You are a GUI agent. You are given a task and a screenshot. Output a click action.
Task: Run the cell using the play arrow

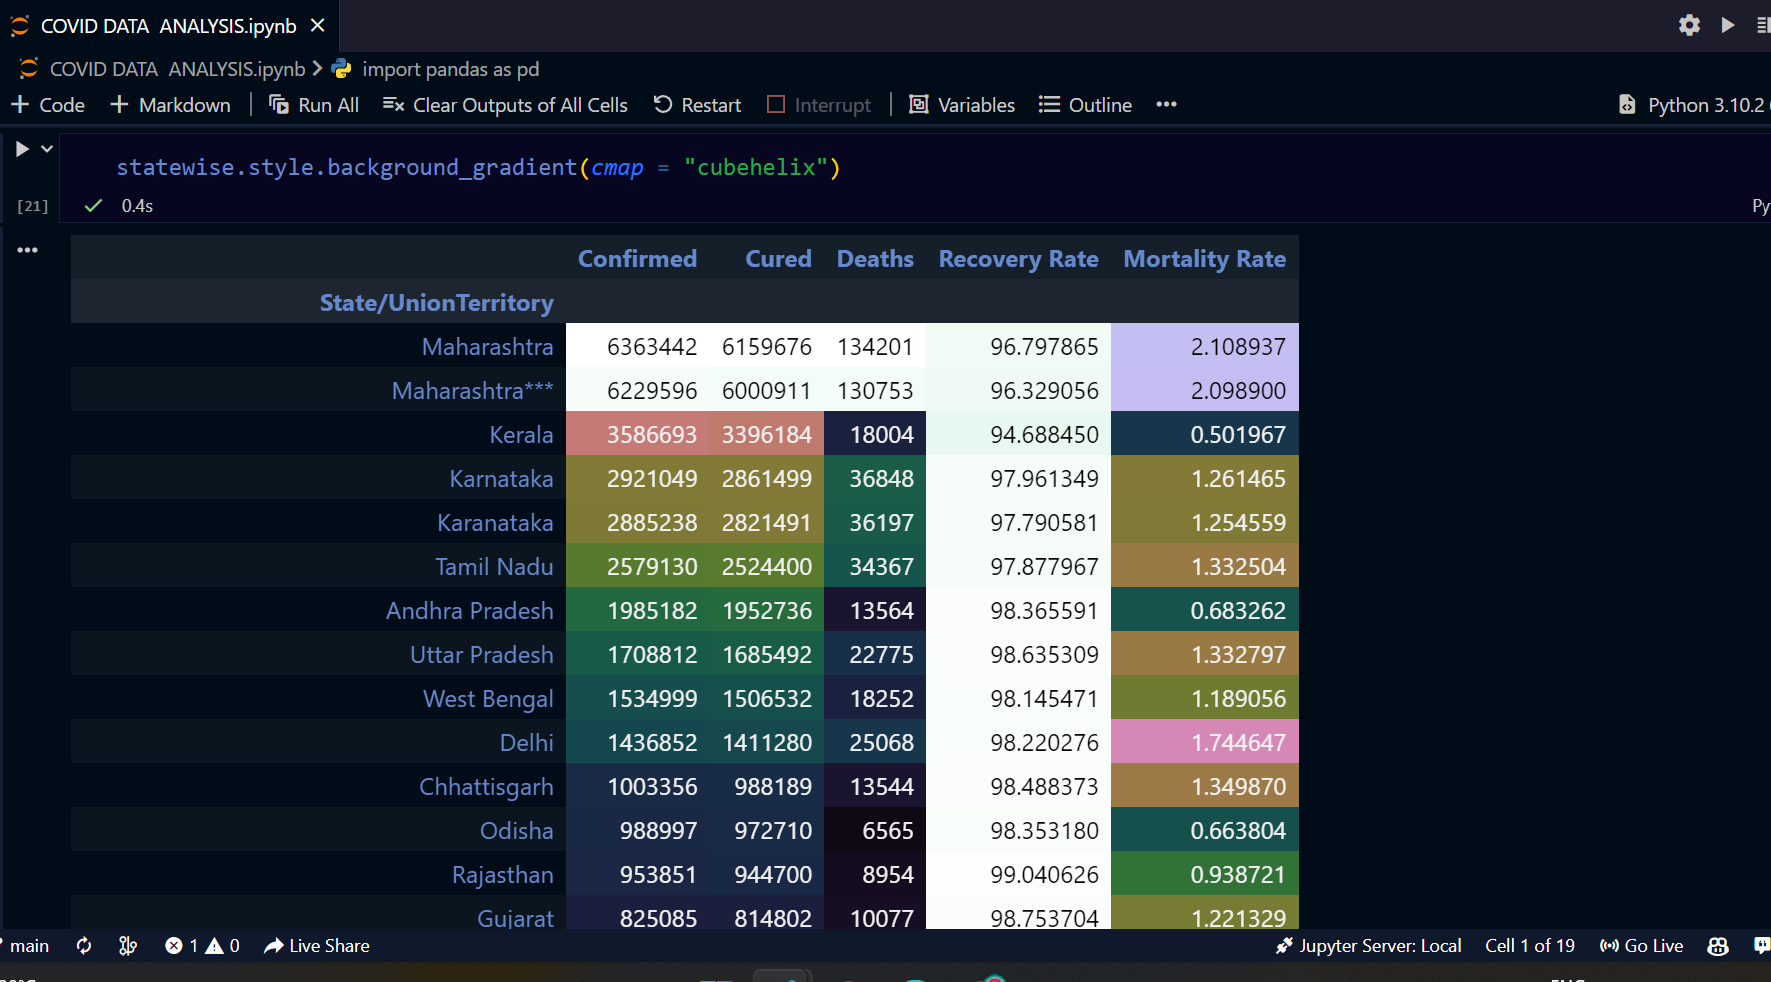click(x=22, y=148)
